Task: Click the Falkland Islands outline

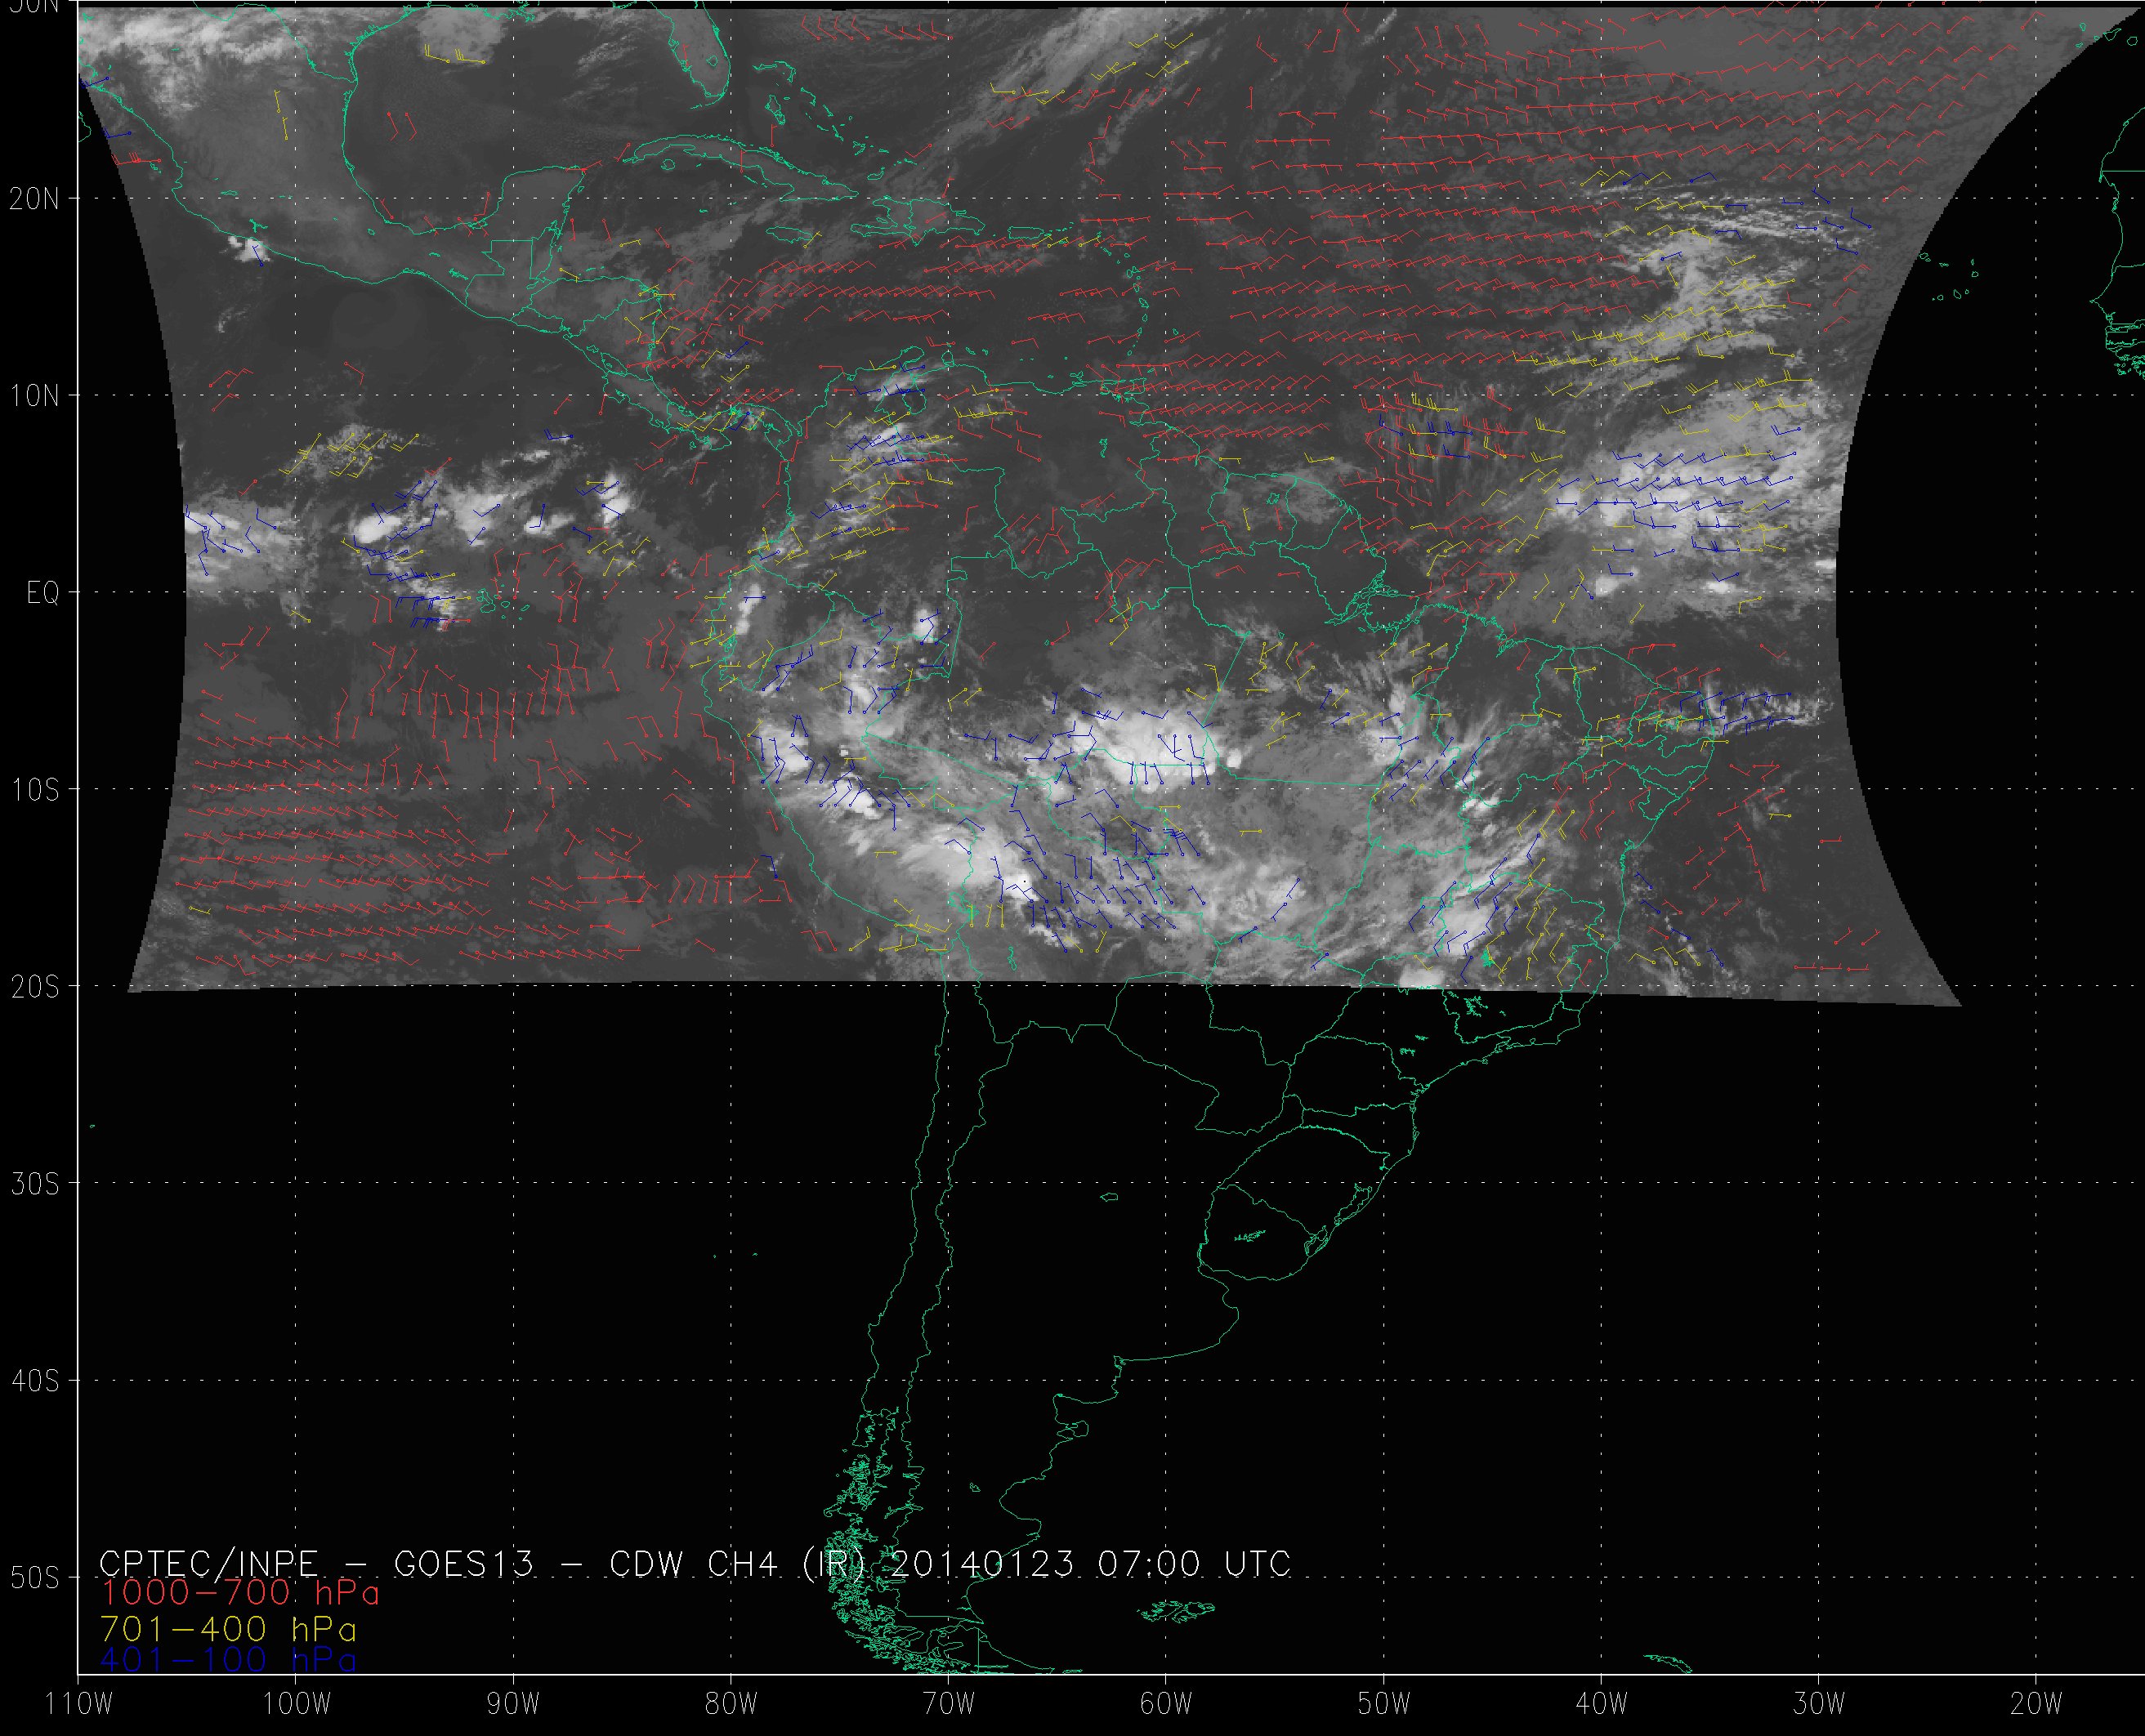Action: tap(1178, 1610)
